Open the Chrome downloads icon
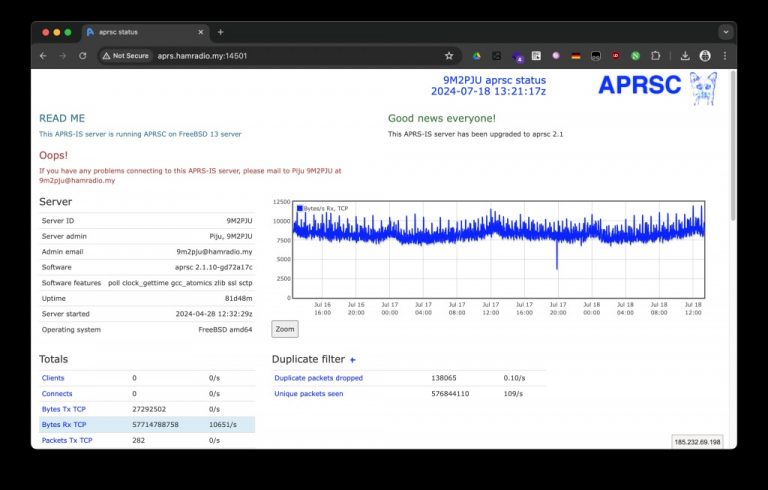The image size is (768, 490). [x=686, y=56]
